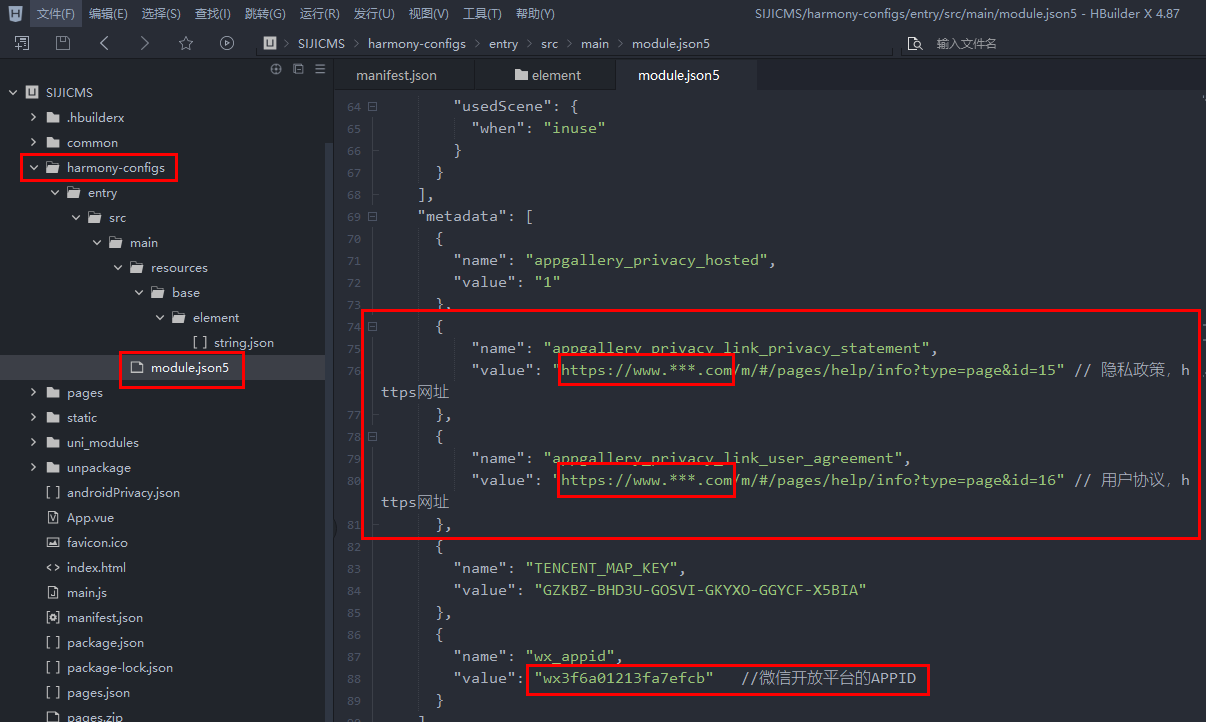Click the entry breadcrumb segment
Image resolution: width=1206 pixels, height=722 pixels.
point(503,44)
